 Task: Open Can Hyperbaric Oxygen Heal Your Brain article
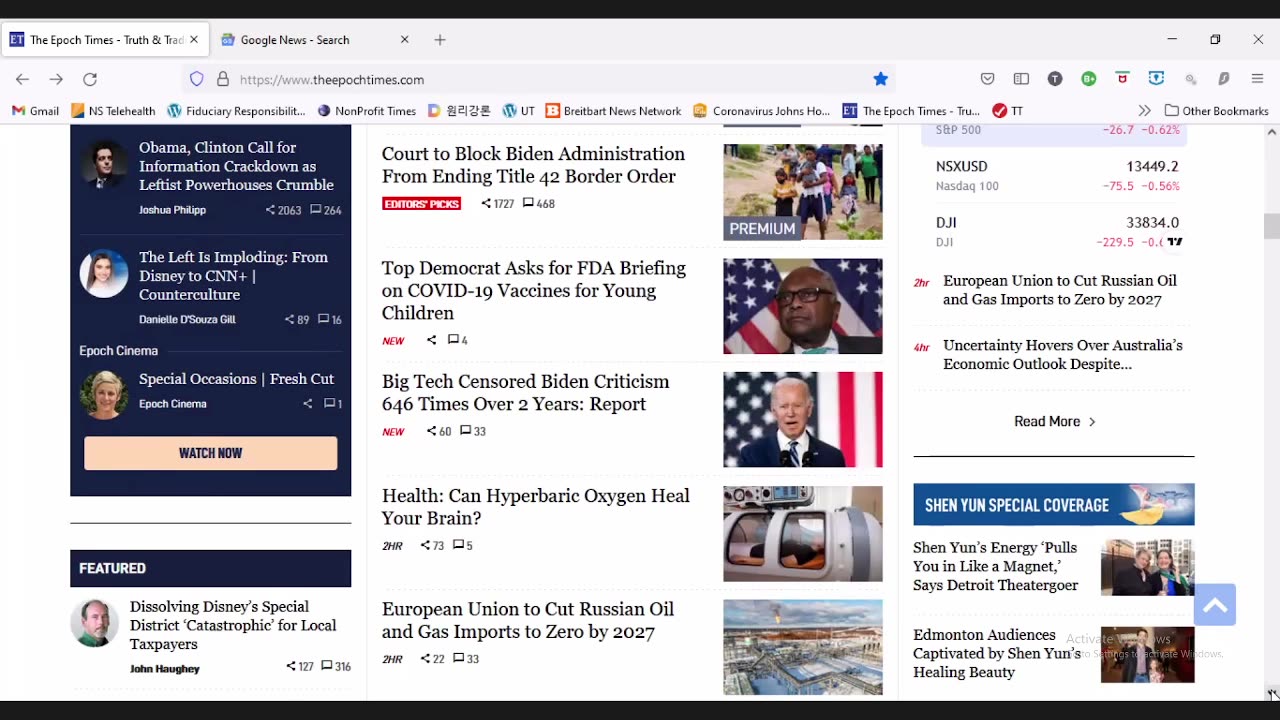click(x=536, y=507)
